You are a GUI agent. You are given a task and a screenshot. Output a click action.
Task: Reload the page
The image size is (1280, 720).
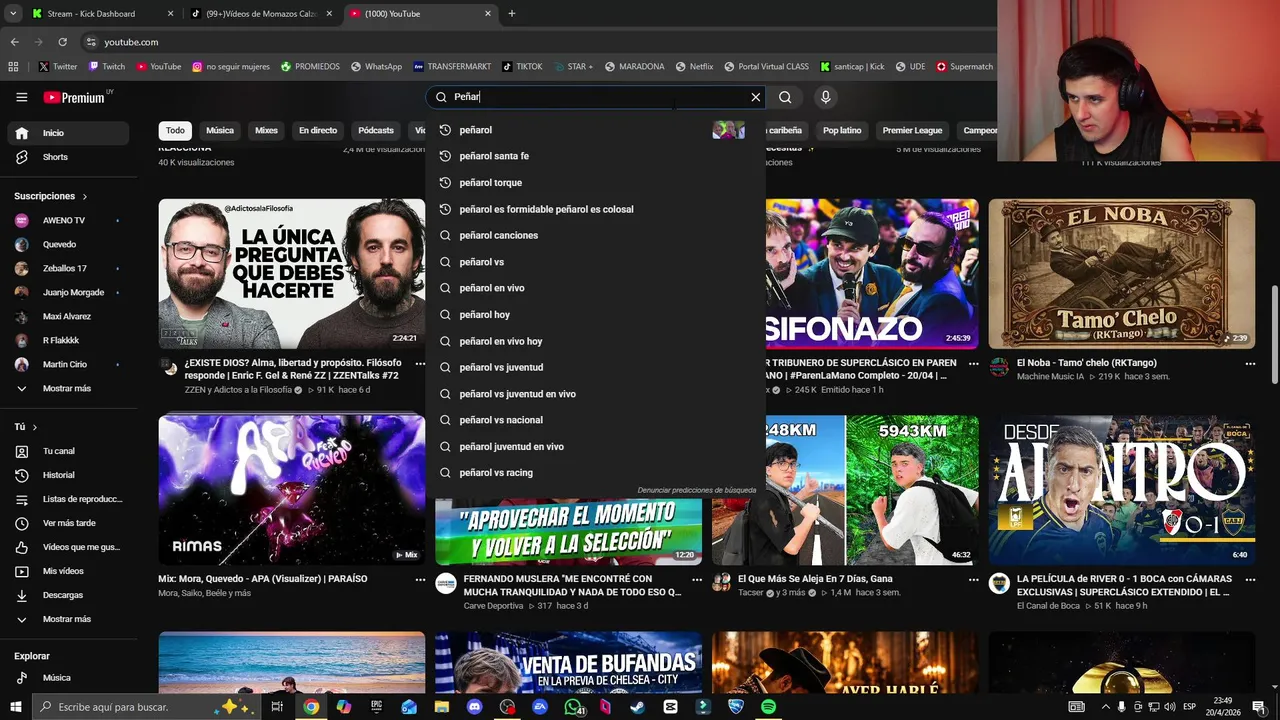[62, 42]
